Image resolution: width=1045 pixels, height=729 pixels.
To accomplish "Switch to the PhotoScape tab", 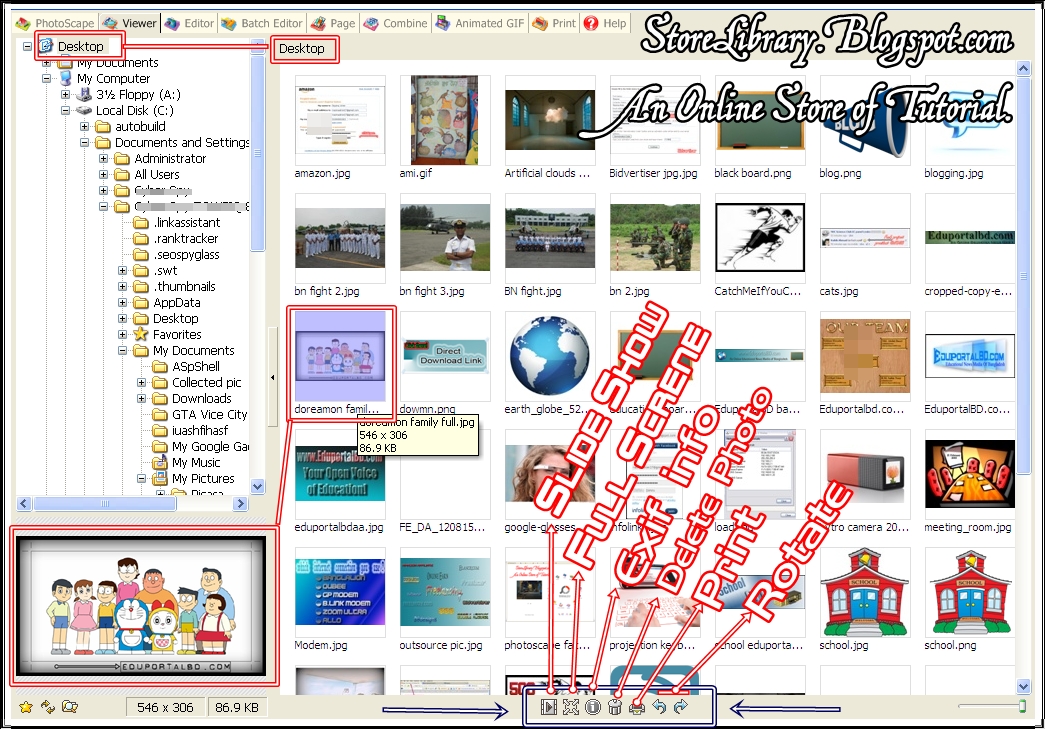I will 56,23.
